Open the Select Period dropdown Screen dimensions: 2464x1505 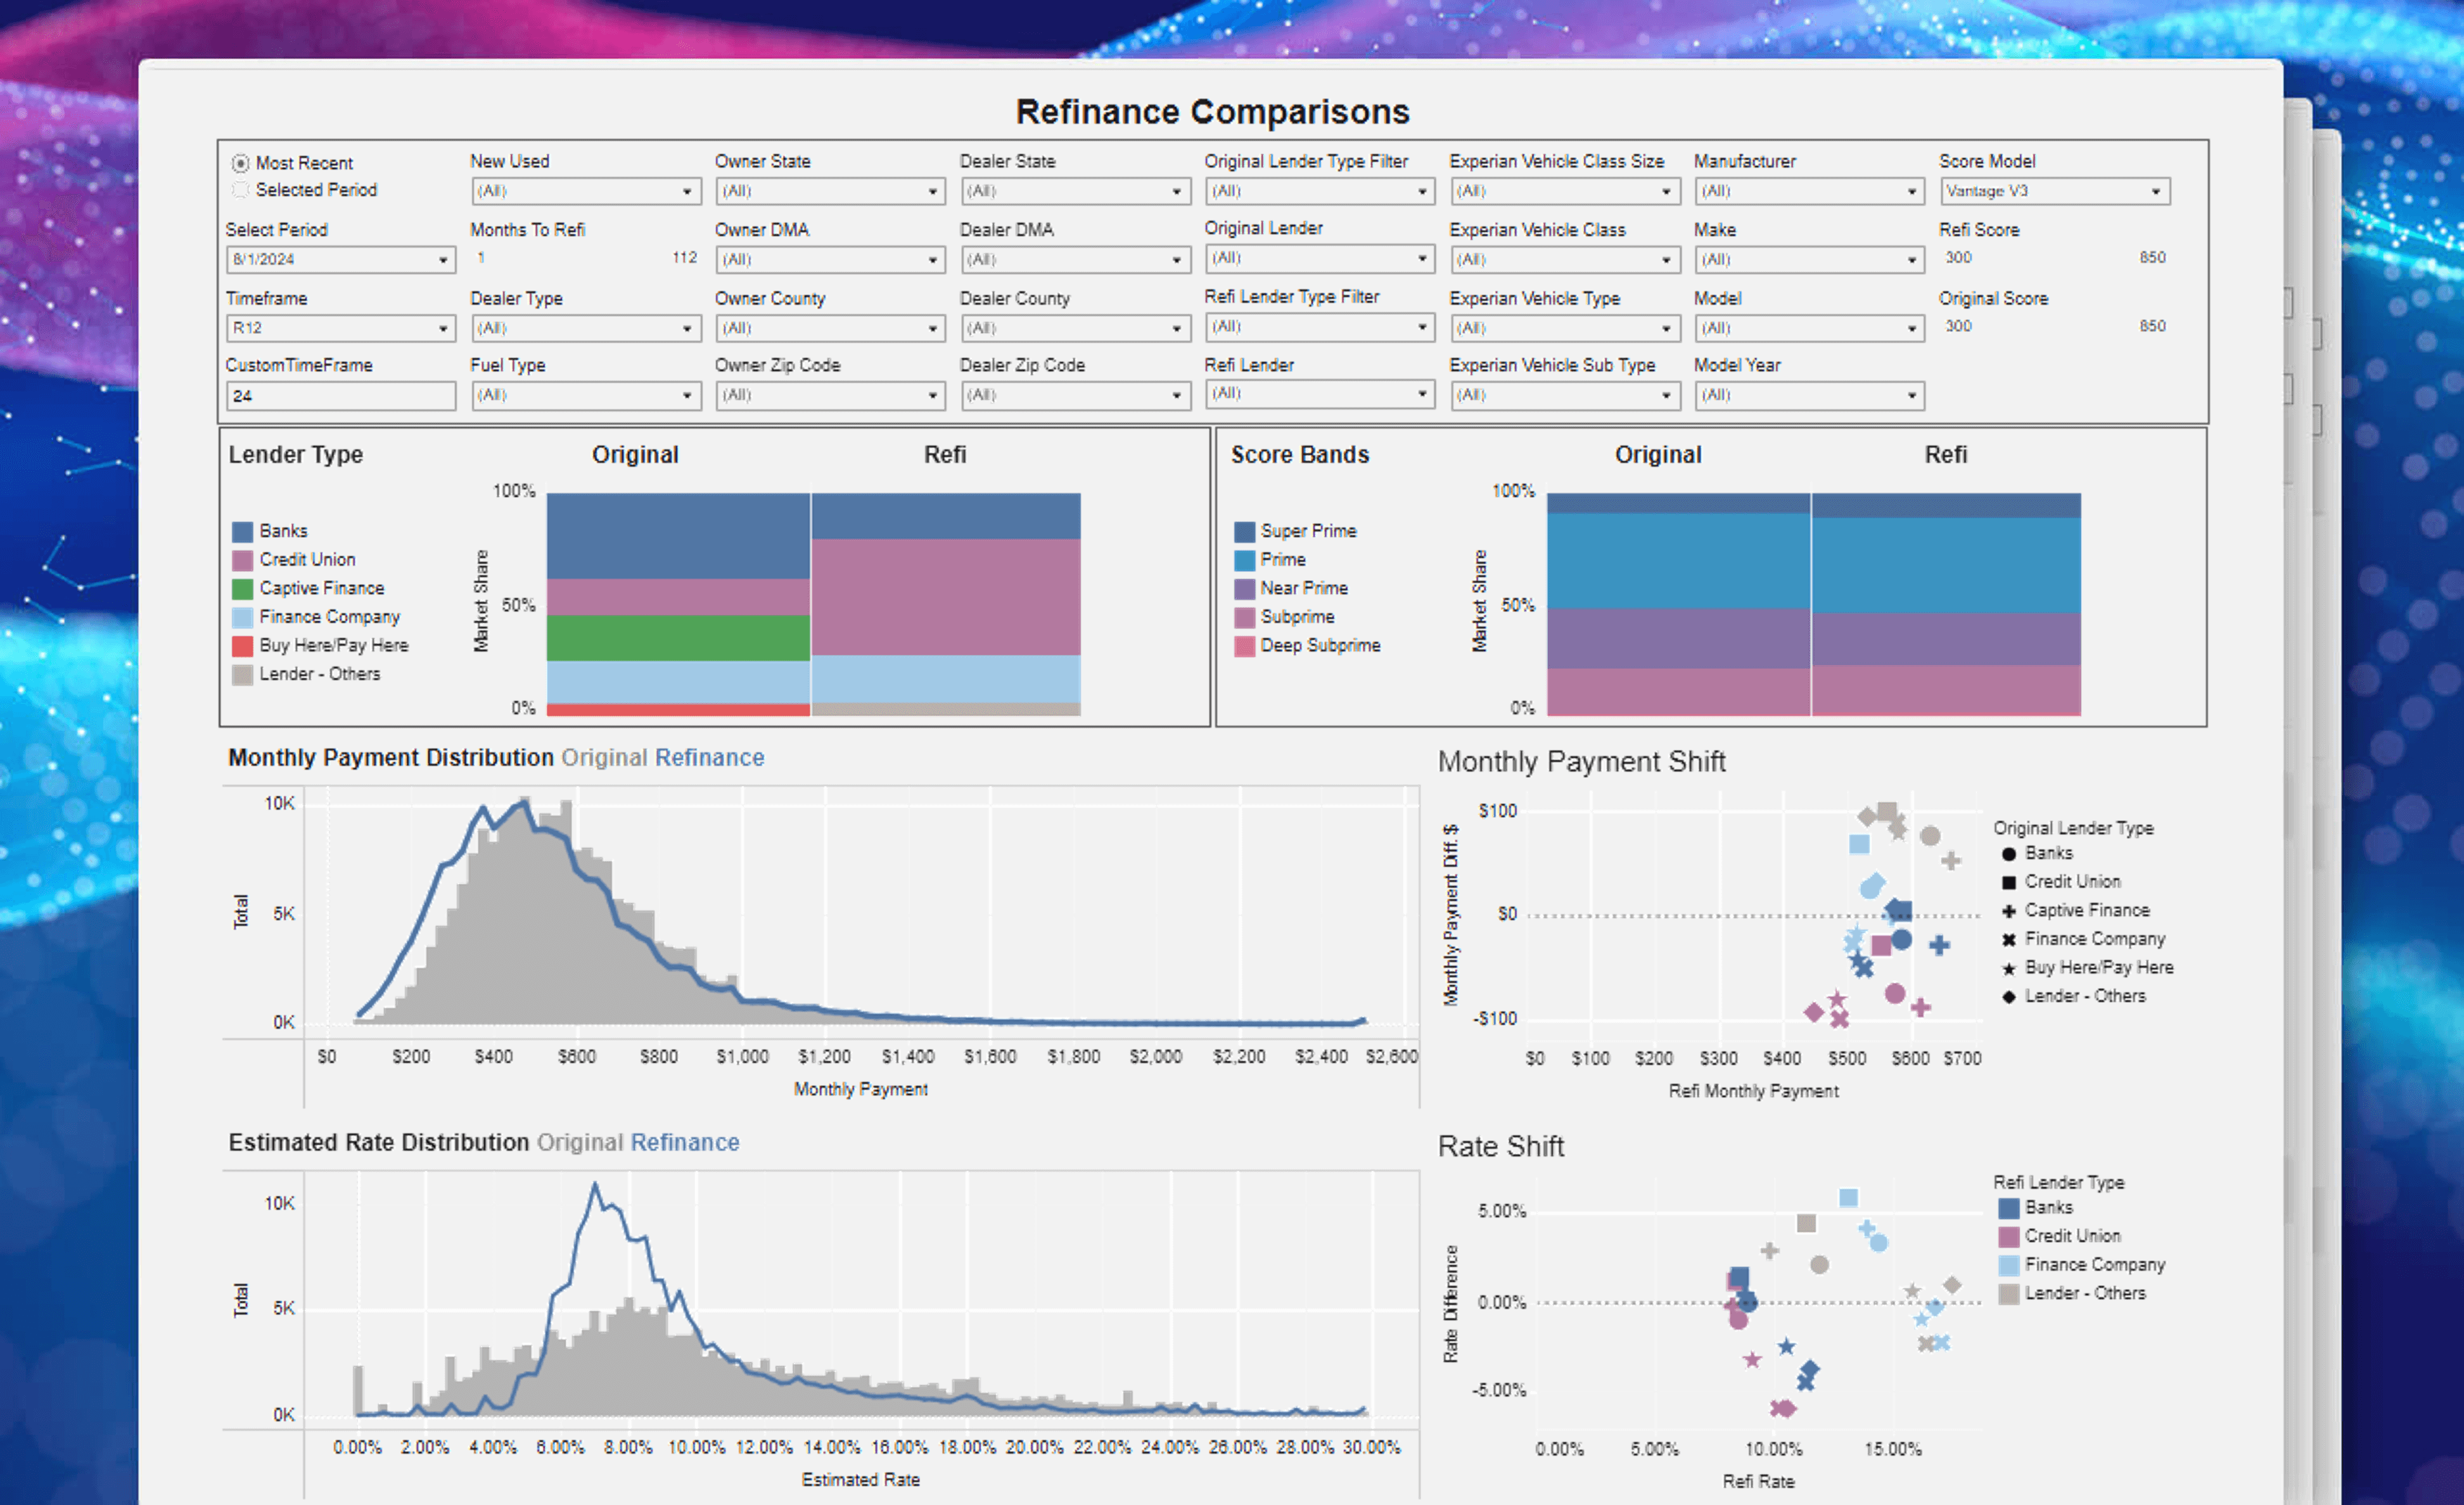coord(340,260)
